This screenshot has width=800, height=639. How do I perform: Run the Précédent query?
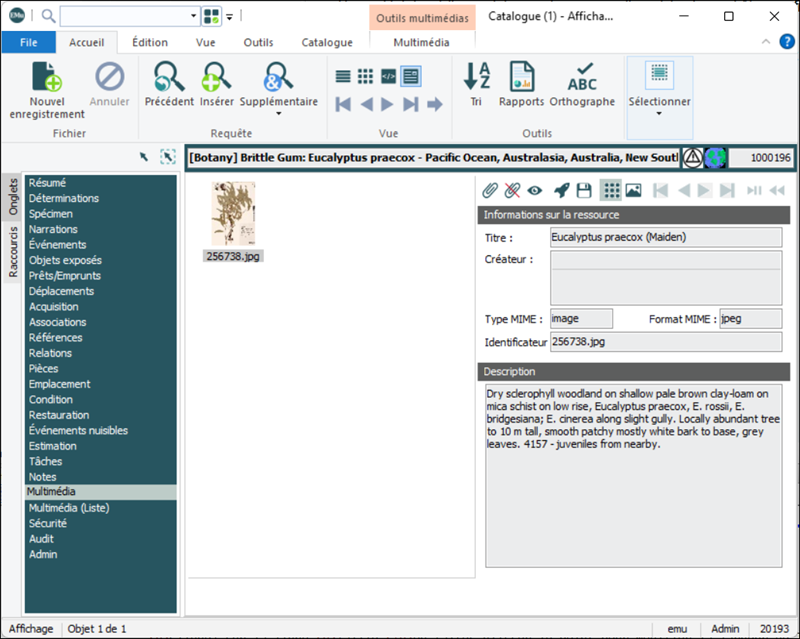coord(169,77)
